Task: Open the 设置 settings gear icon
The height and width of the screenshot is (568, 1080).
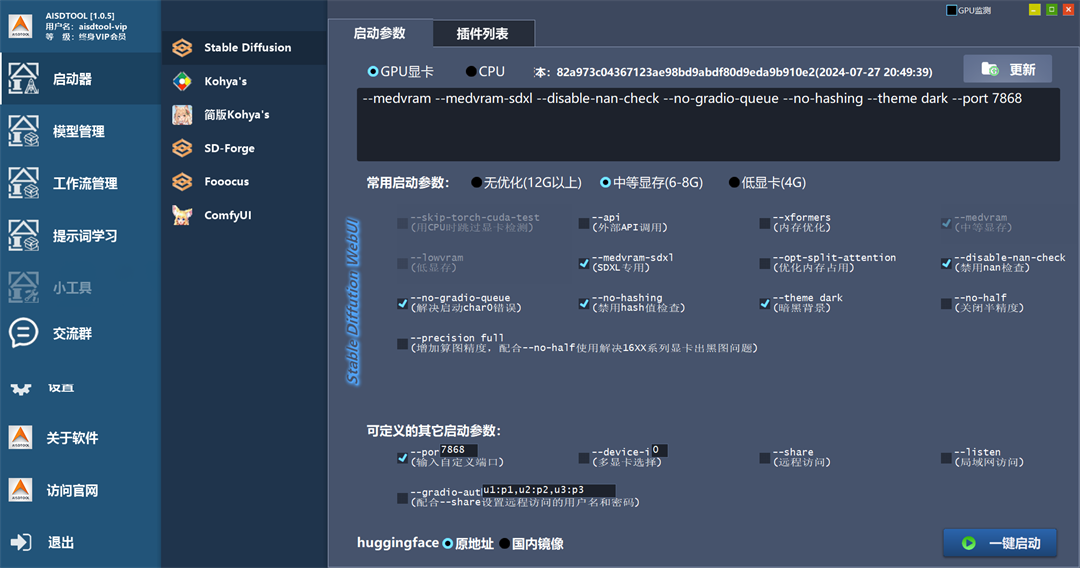Action: (x=21, y=389)
